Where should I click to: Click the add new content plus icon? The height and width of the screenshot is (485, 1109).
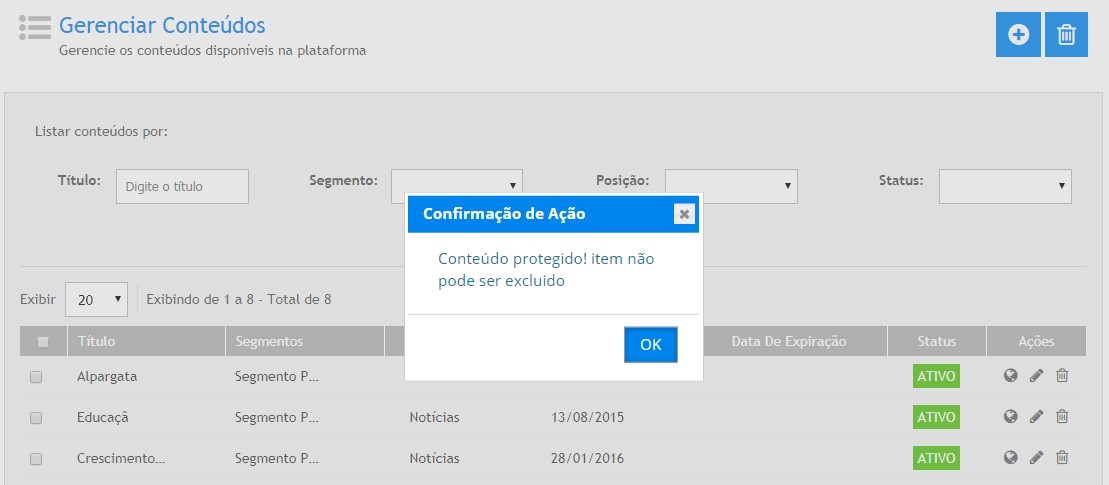pyautogui.click(x=1018, y=35)
